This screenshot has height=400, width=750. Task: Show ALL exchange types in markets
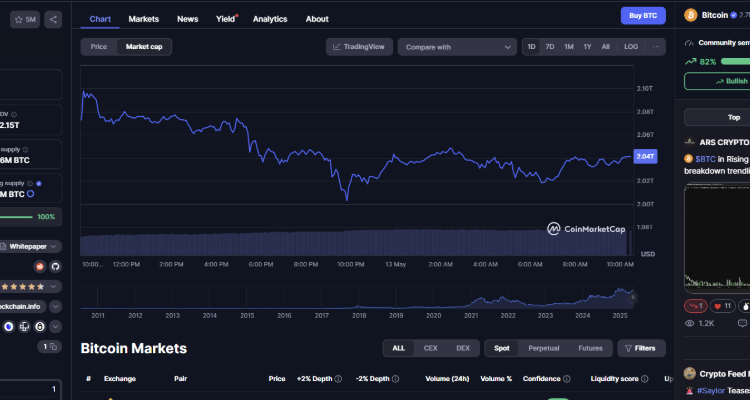point(398,348)
